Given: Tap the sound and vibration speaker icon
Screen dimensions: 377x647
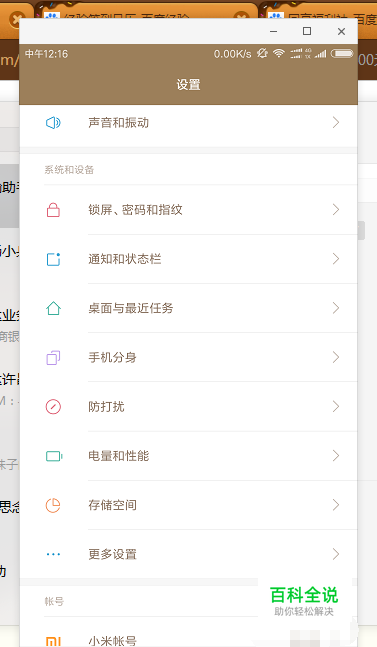Looking at the screenshot, I should [x=53, y=123].
